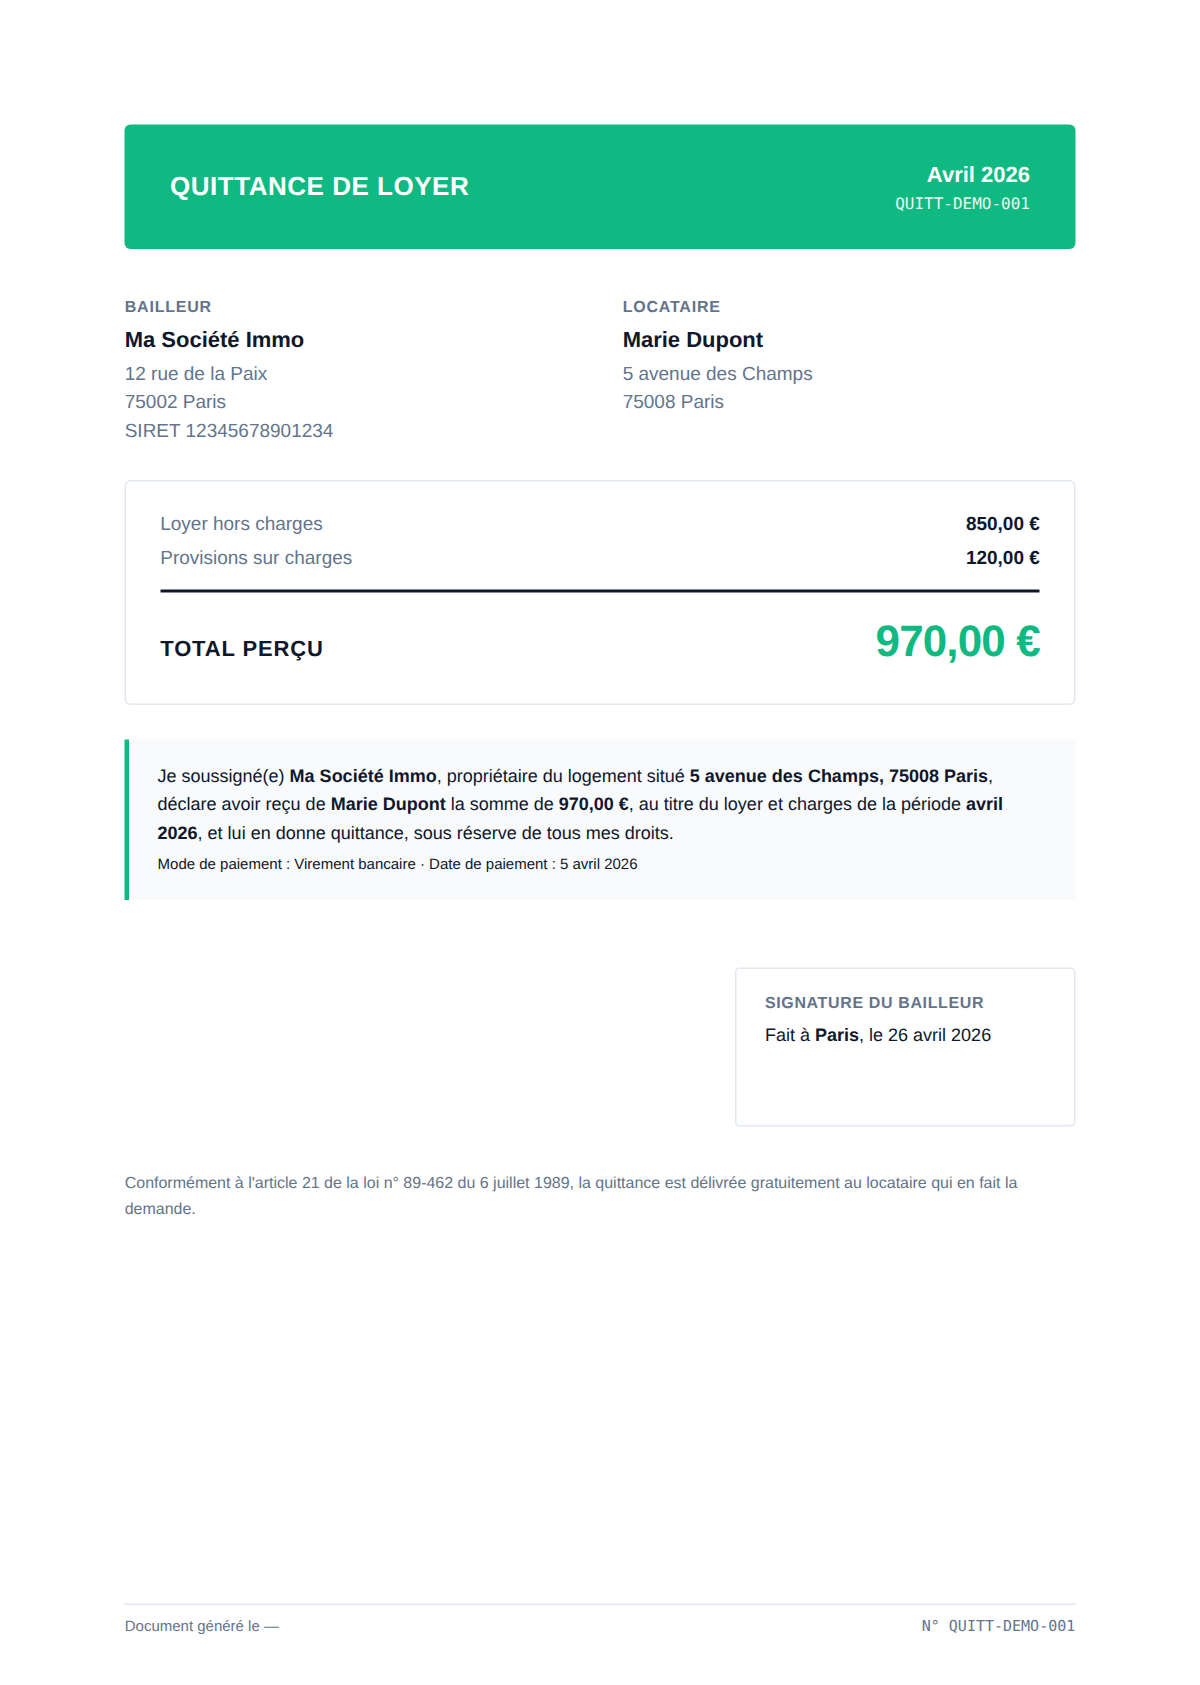Click the QUITTANCE DE LOYER title
Image resolution: width=1200 pixels, height=1685 pixels.
(319, 187)
